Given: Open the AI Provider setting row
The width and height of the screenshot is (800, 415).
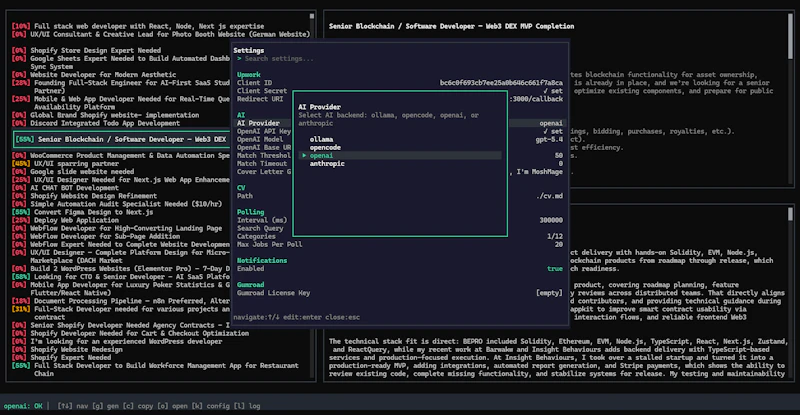Looking at the screenshot, I should (x=400, y=123).
